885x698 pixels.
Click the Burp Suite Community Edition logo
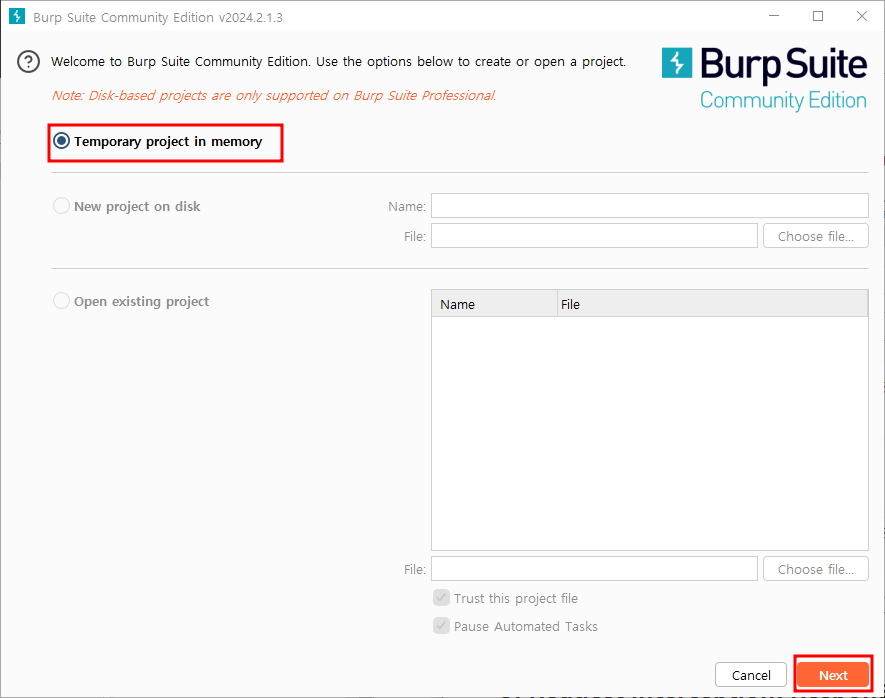[764, 78]
